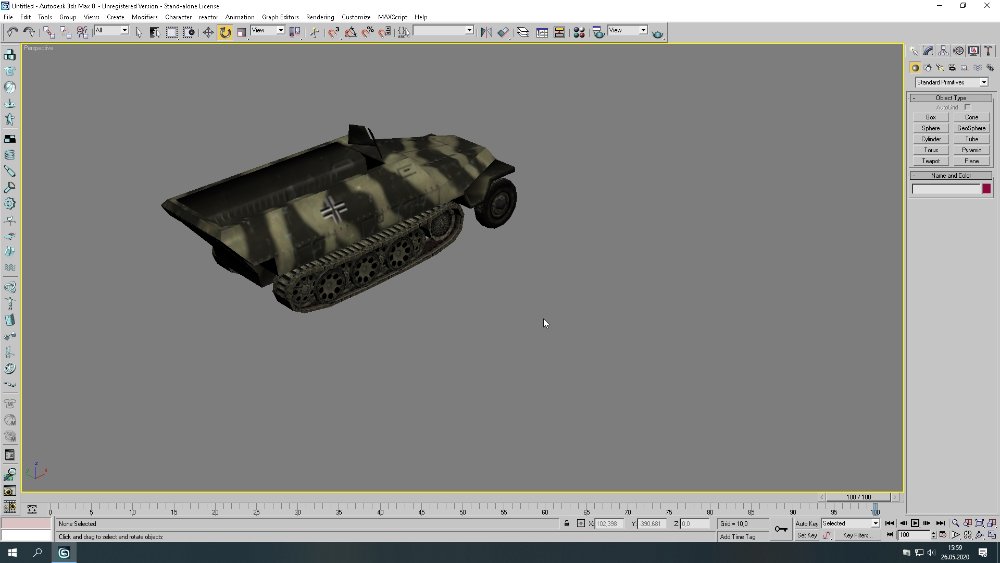Click the Teapot primitive button
Screen dimensions: 1000x563
click(930, 160)
